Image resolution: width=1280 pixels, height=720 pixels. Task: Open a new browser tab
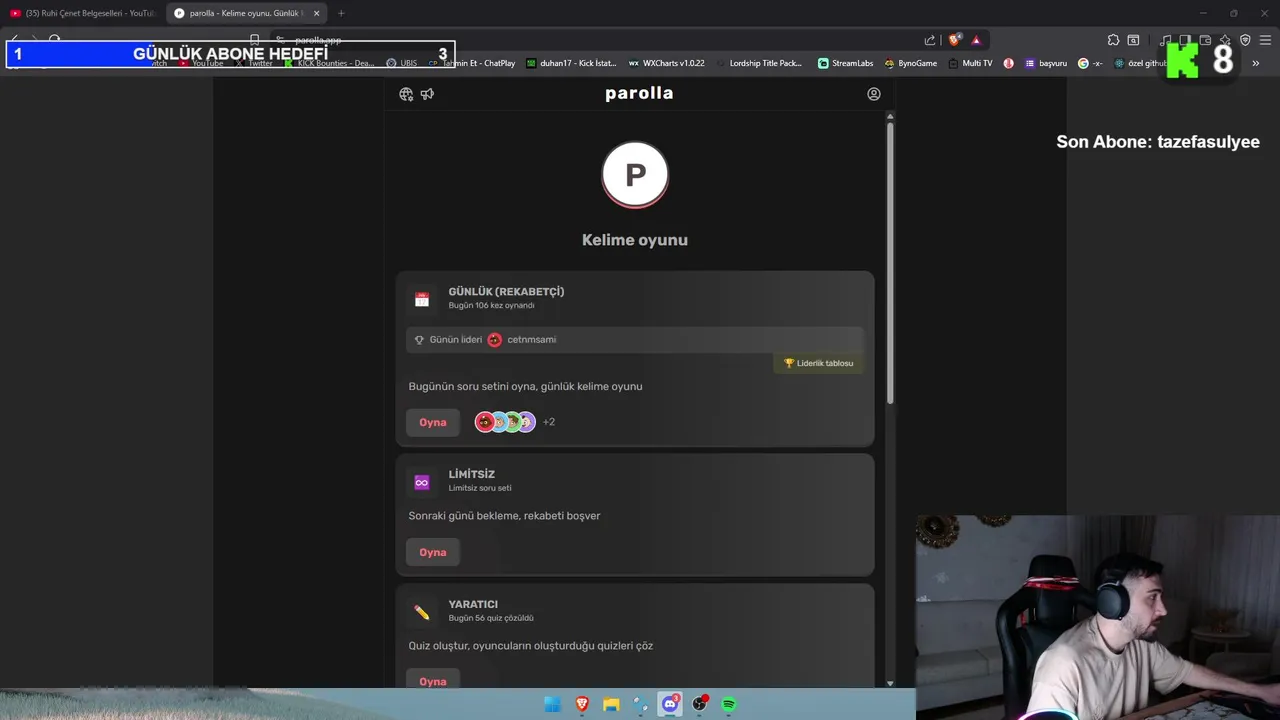click(341, 13)
